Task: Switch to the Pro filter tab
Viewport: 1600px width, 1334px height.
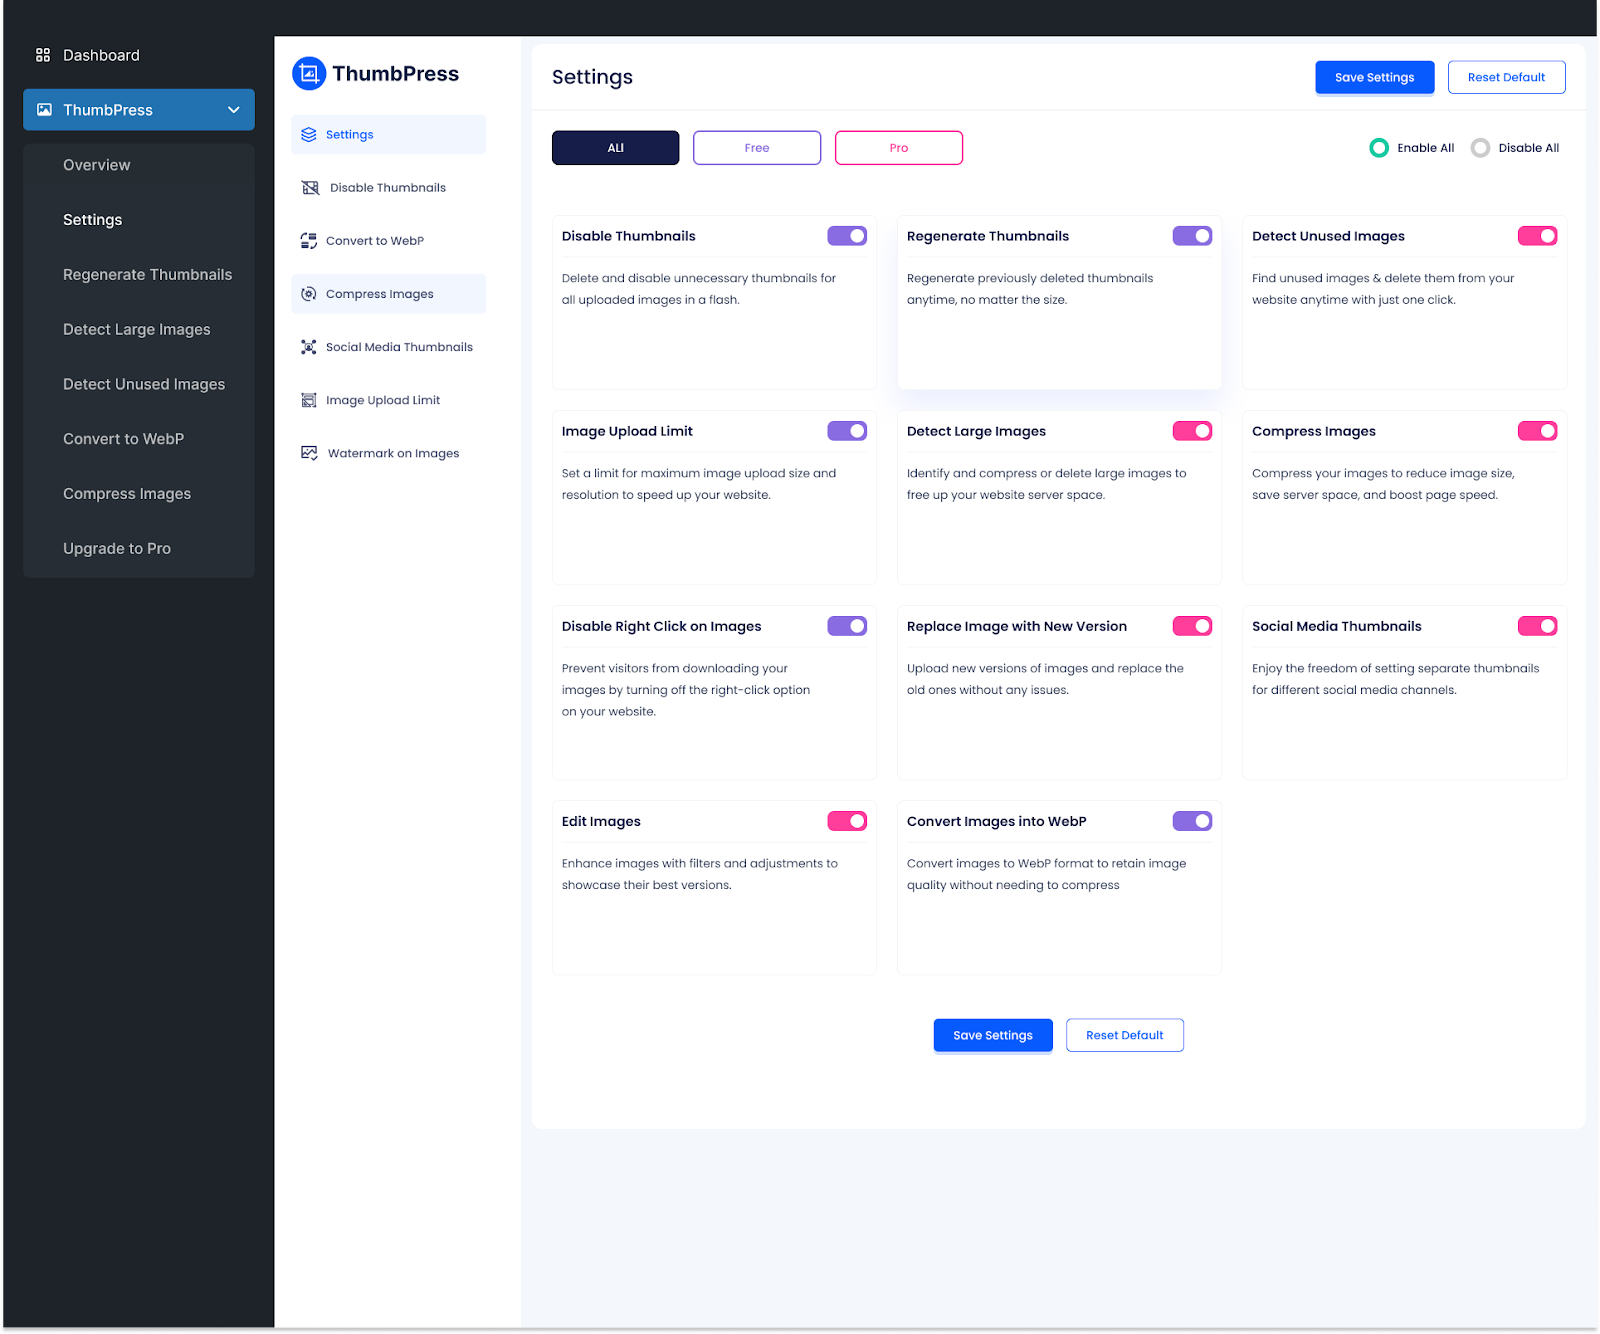Action: pyautogui.click(x=899, y=148)
